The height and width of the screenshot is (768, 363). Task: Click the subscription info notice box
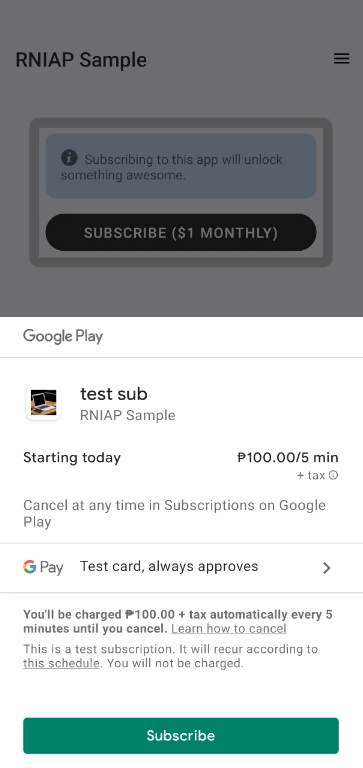[181, 166]
